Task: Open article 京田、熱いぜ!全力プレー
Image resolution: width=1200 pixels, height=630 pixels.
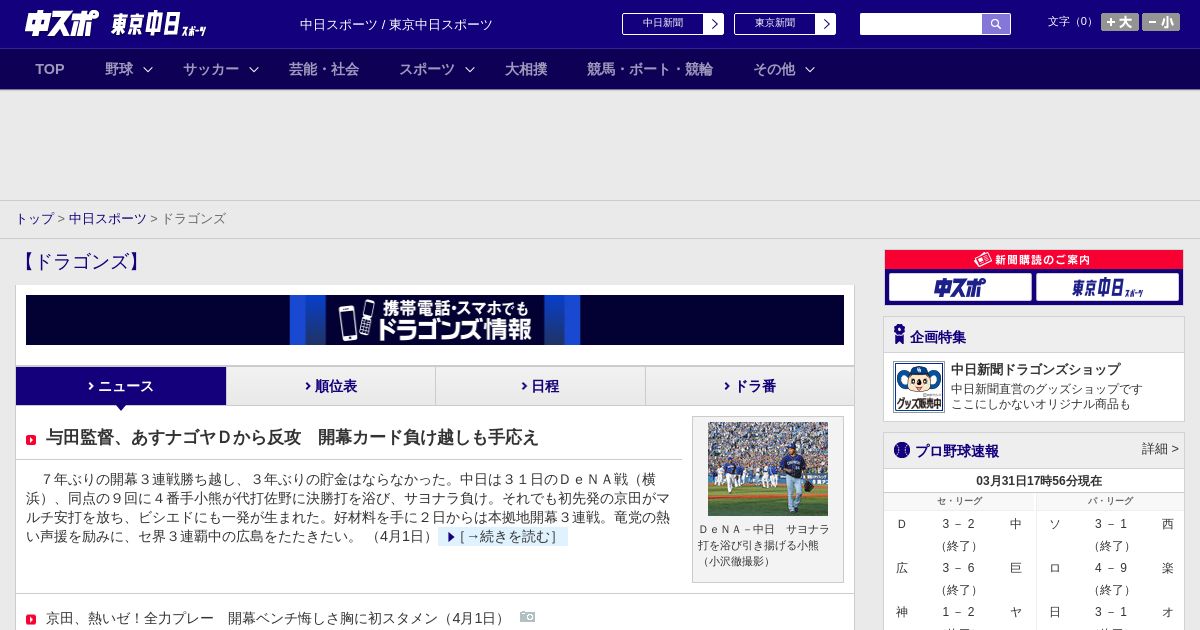Action: click(x=277, y=619)
